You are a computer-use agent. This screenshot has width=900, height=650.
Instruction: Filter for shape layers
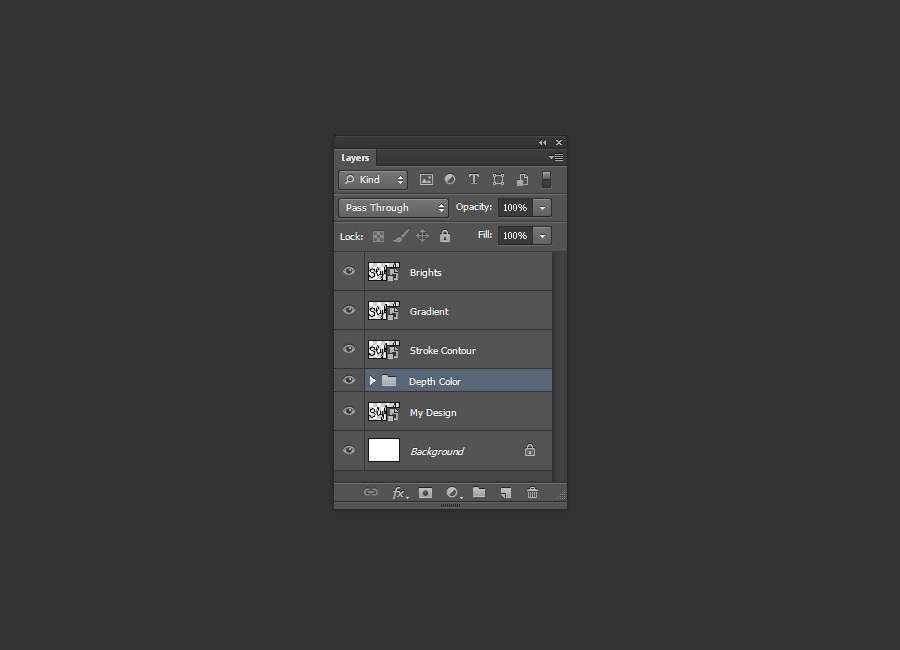pos(498,179)
